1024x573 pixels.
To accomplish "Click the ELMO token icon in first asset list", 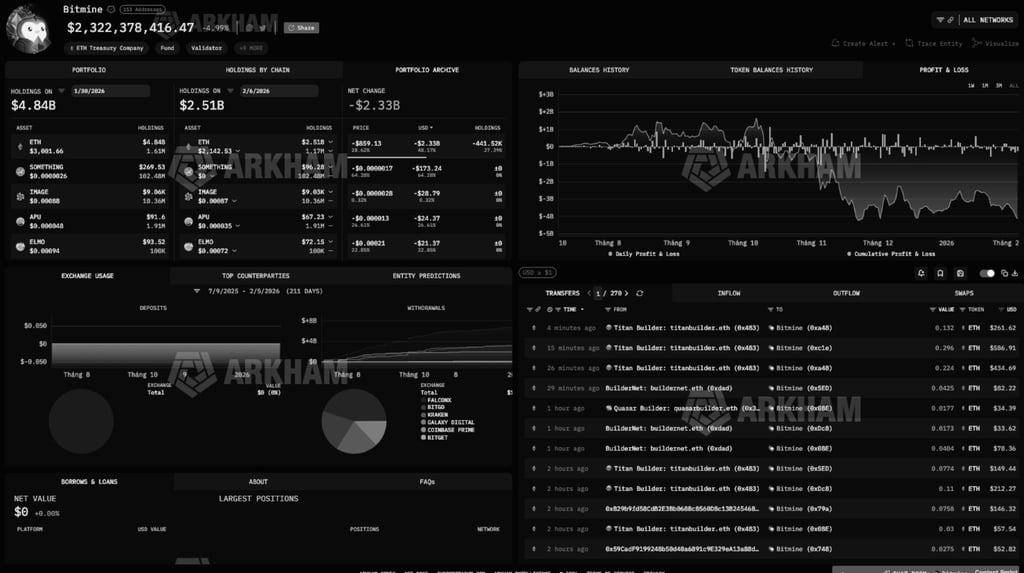I will click(x=20, y=246).
